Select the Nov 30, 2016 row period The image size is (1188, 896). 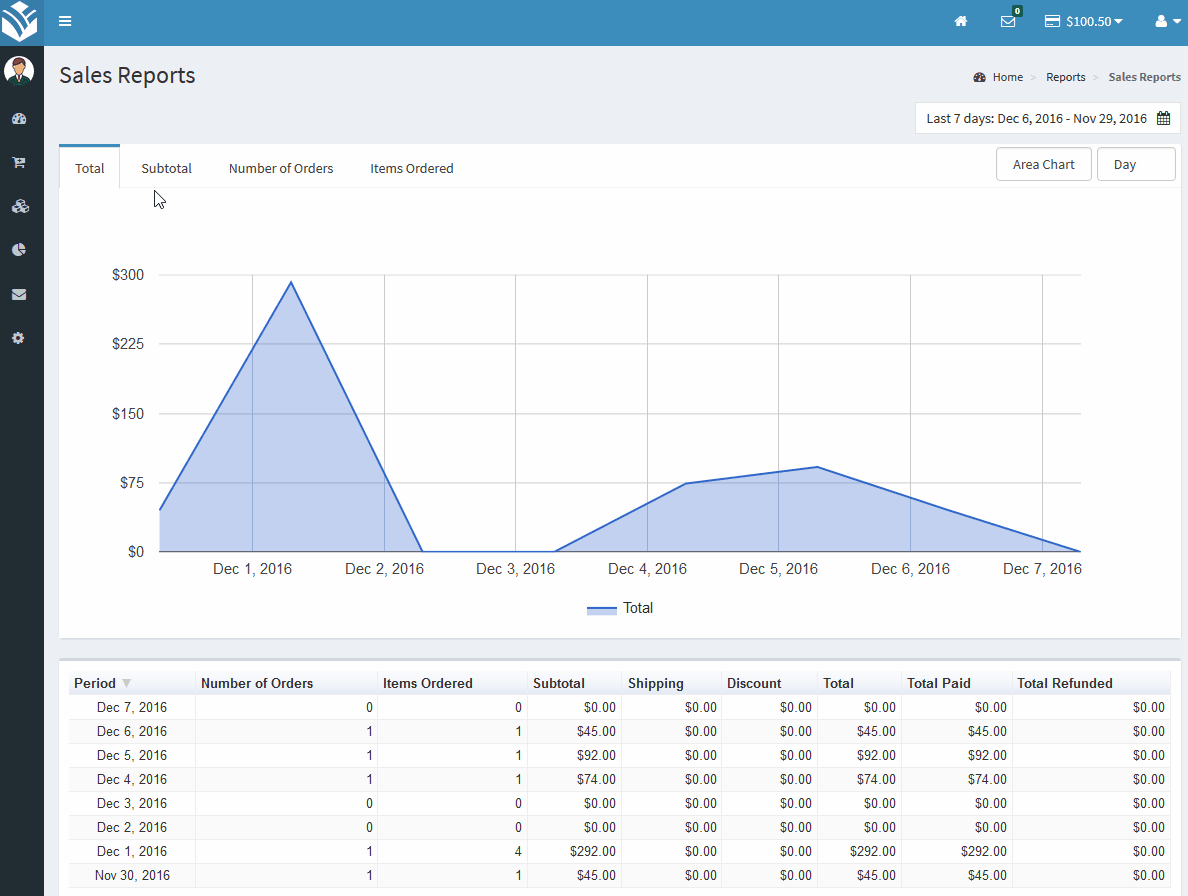pyautogui.click(x=132, y=876)
